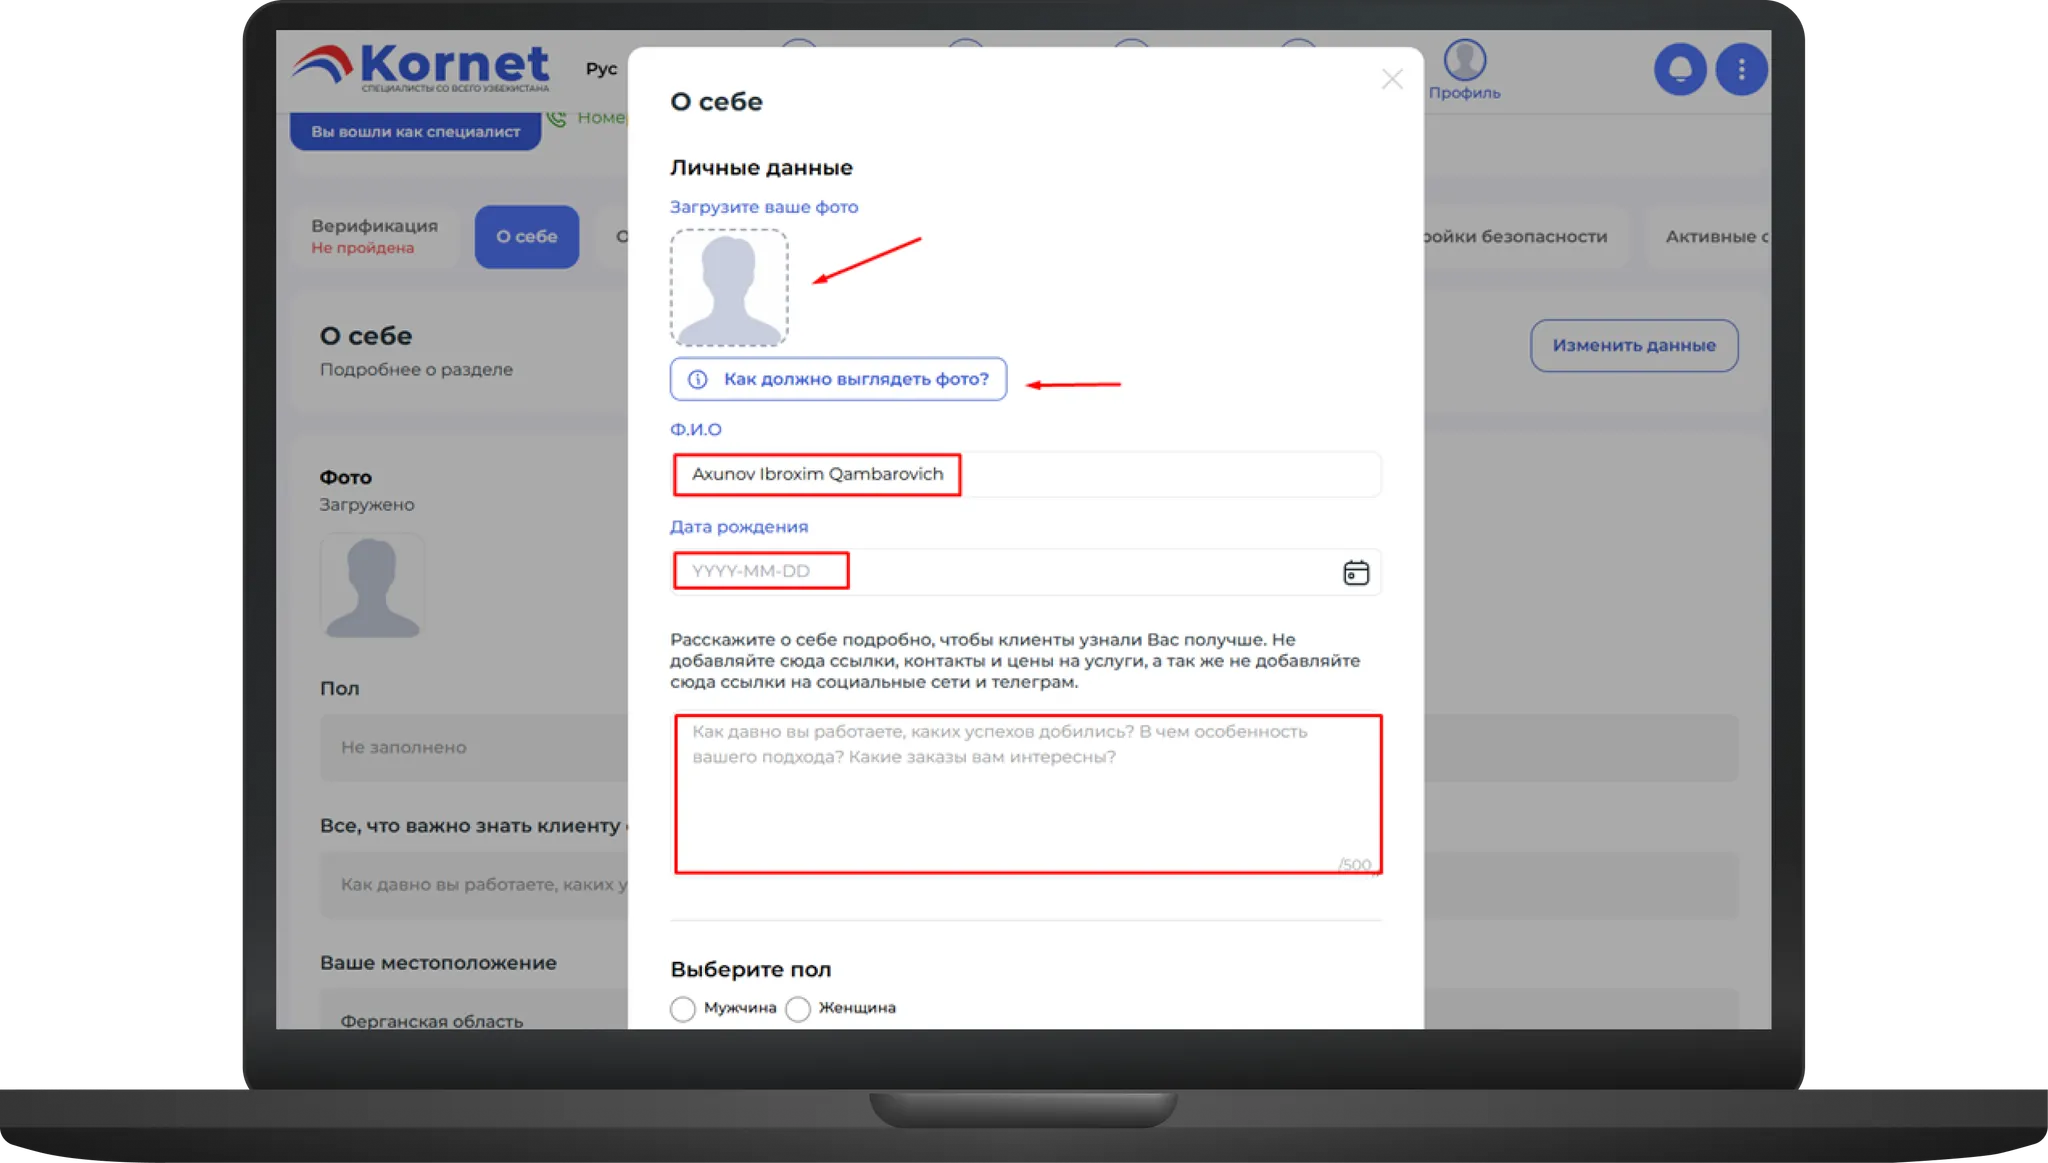This screenshot has width=2048, height=1163.
Task: Switch to the Верификация tab
Action: tap(375, 236)
